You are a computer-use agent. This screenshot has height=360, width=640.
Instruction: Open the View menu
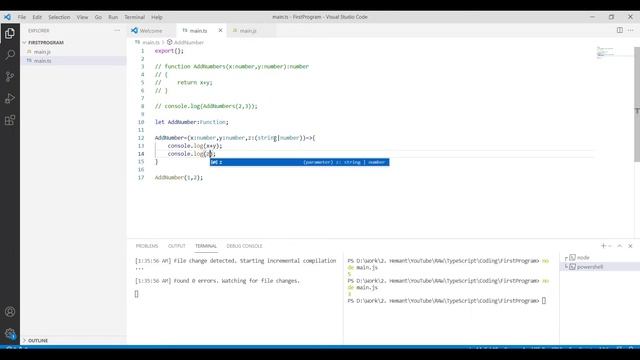click(x=82, y=17)
